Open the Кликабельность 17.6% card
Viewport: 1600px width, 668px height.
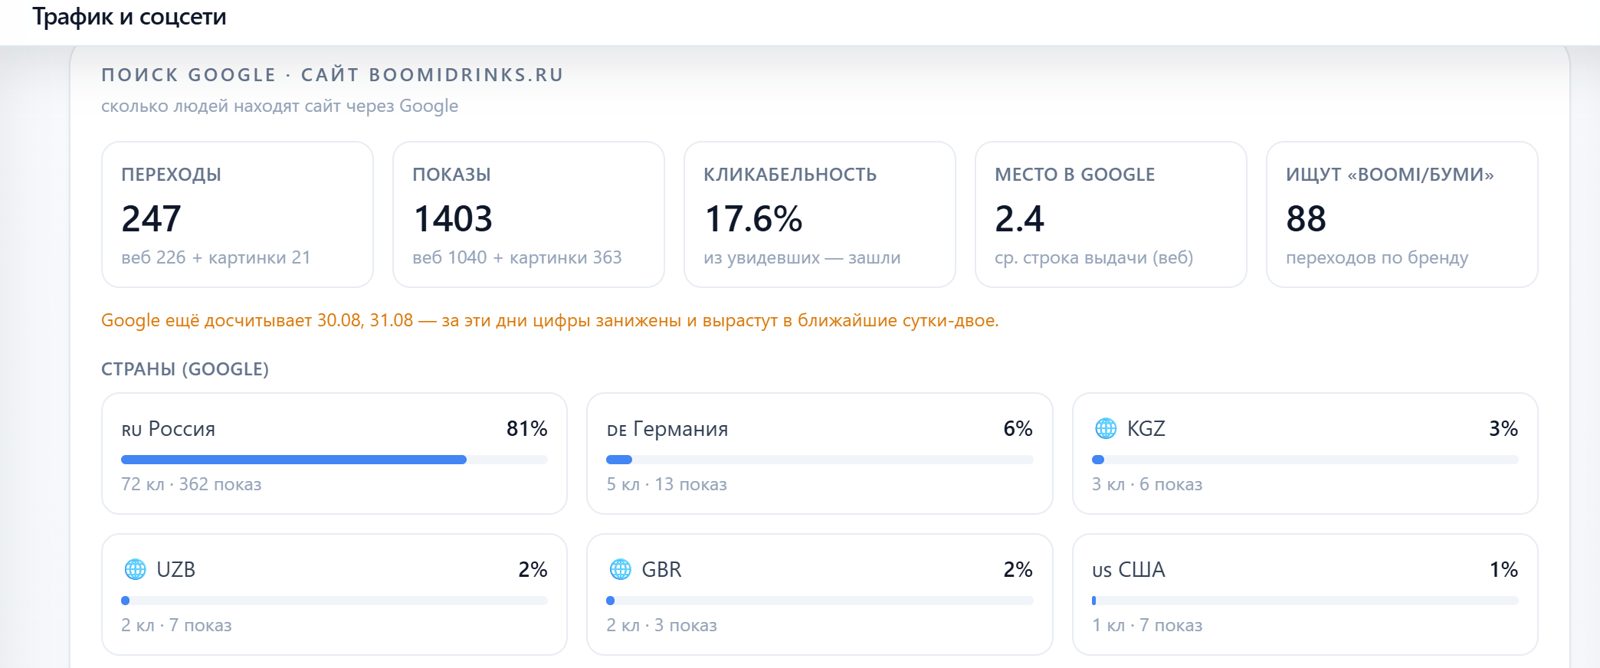coord(819,215)
